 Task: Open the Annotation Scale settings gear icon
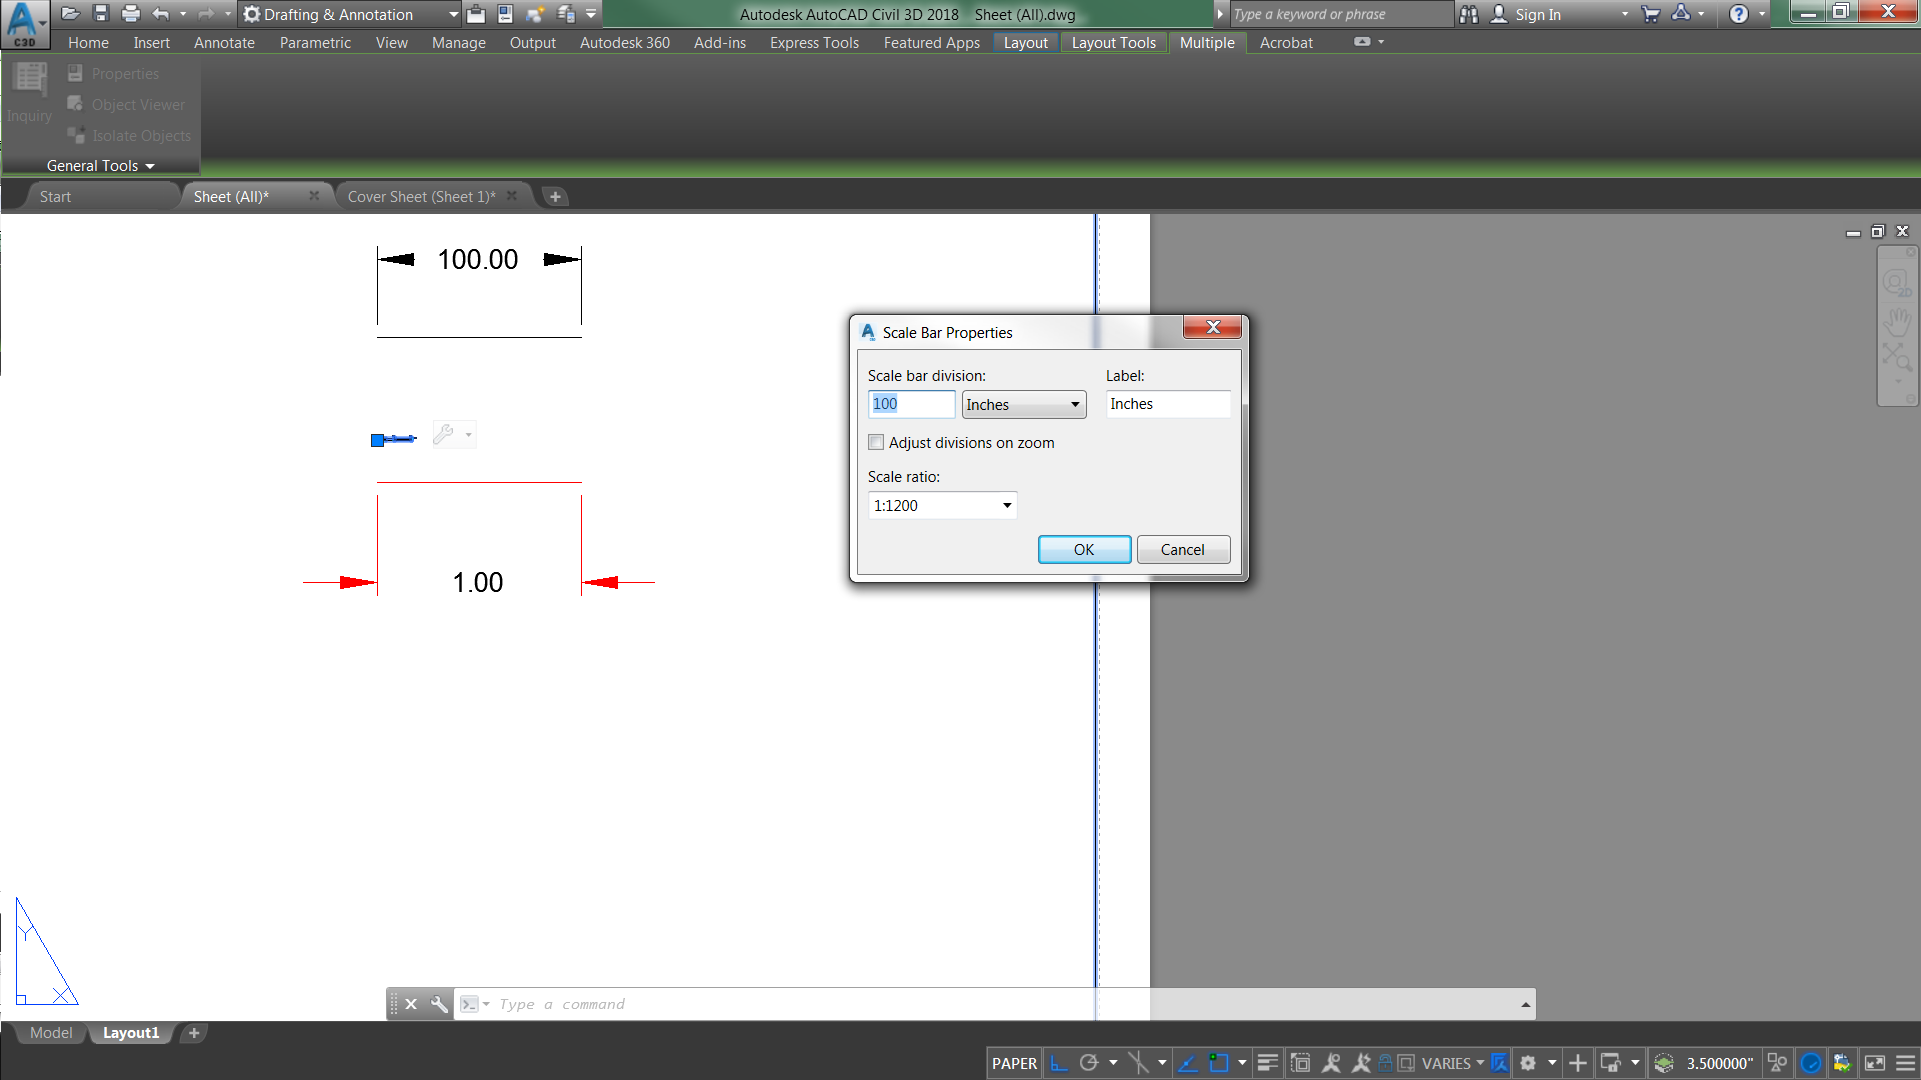click(x=1528, y=1063)
